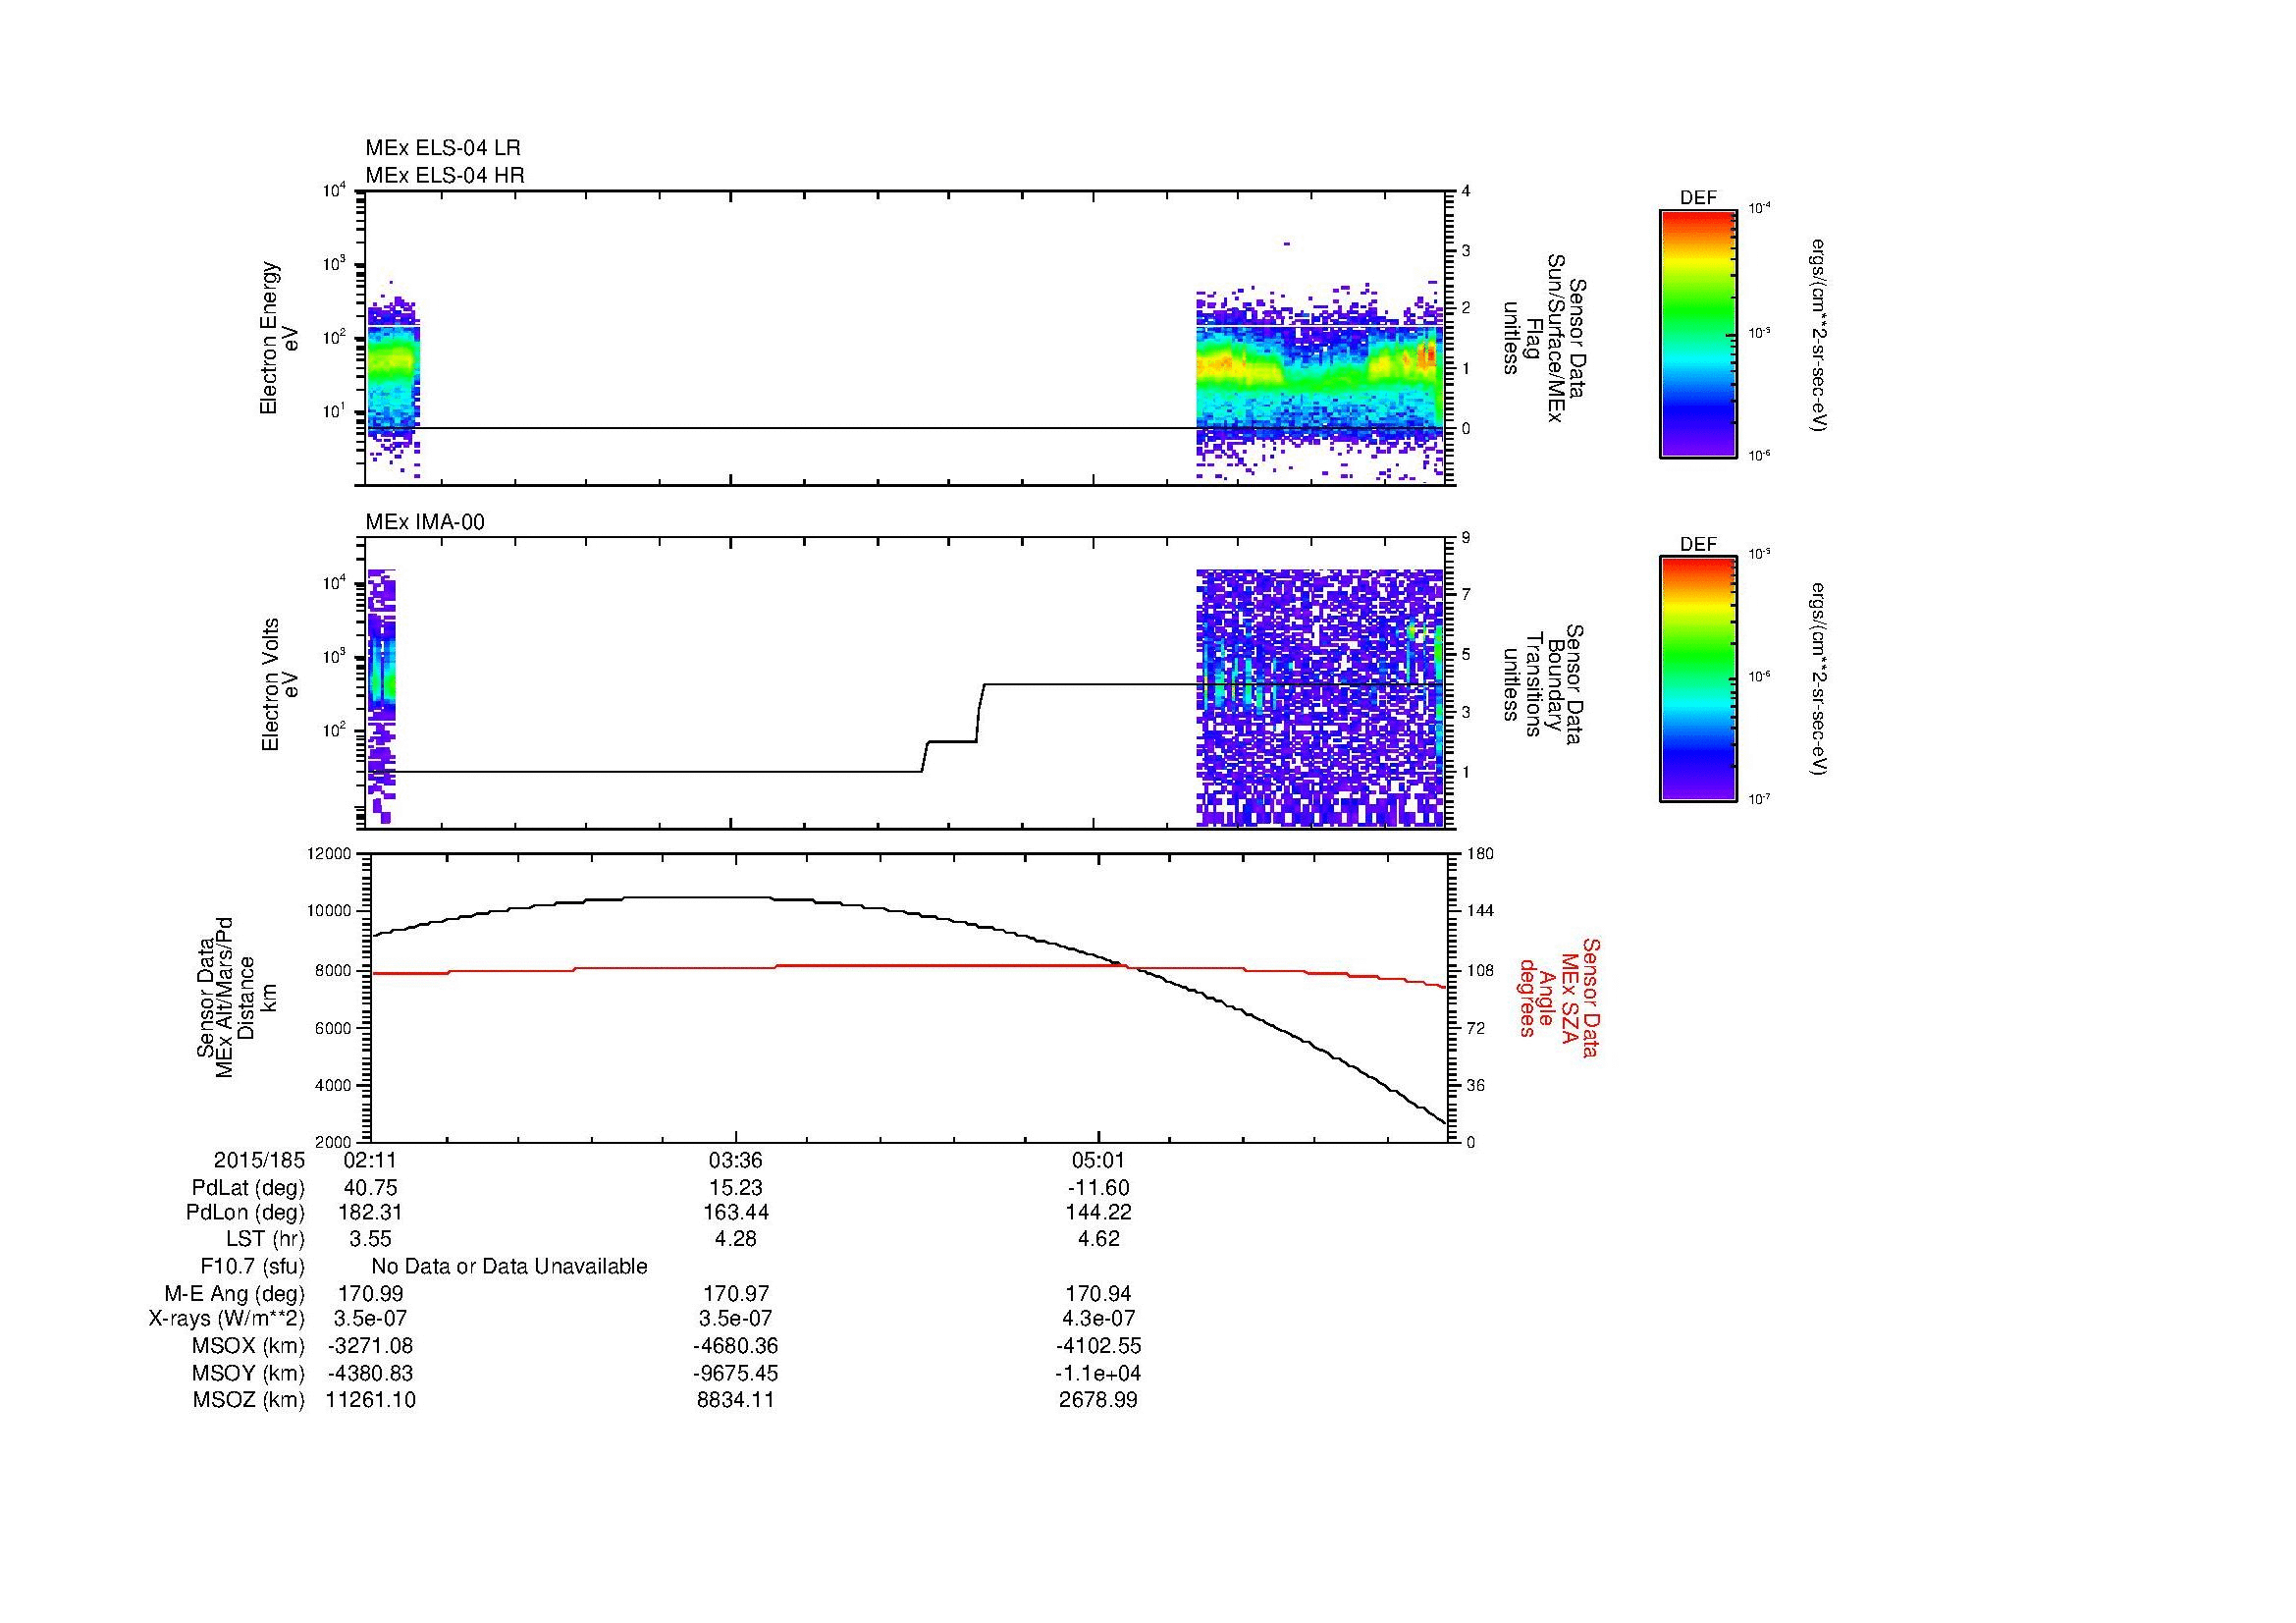Screen dimensions: 2296x1623
Task: Click the MSOZ value '2678.99'
Action: pyautogui.click(x=1099, y=1401)
